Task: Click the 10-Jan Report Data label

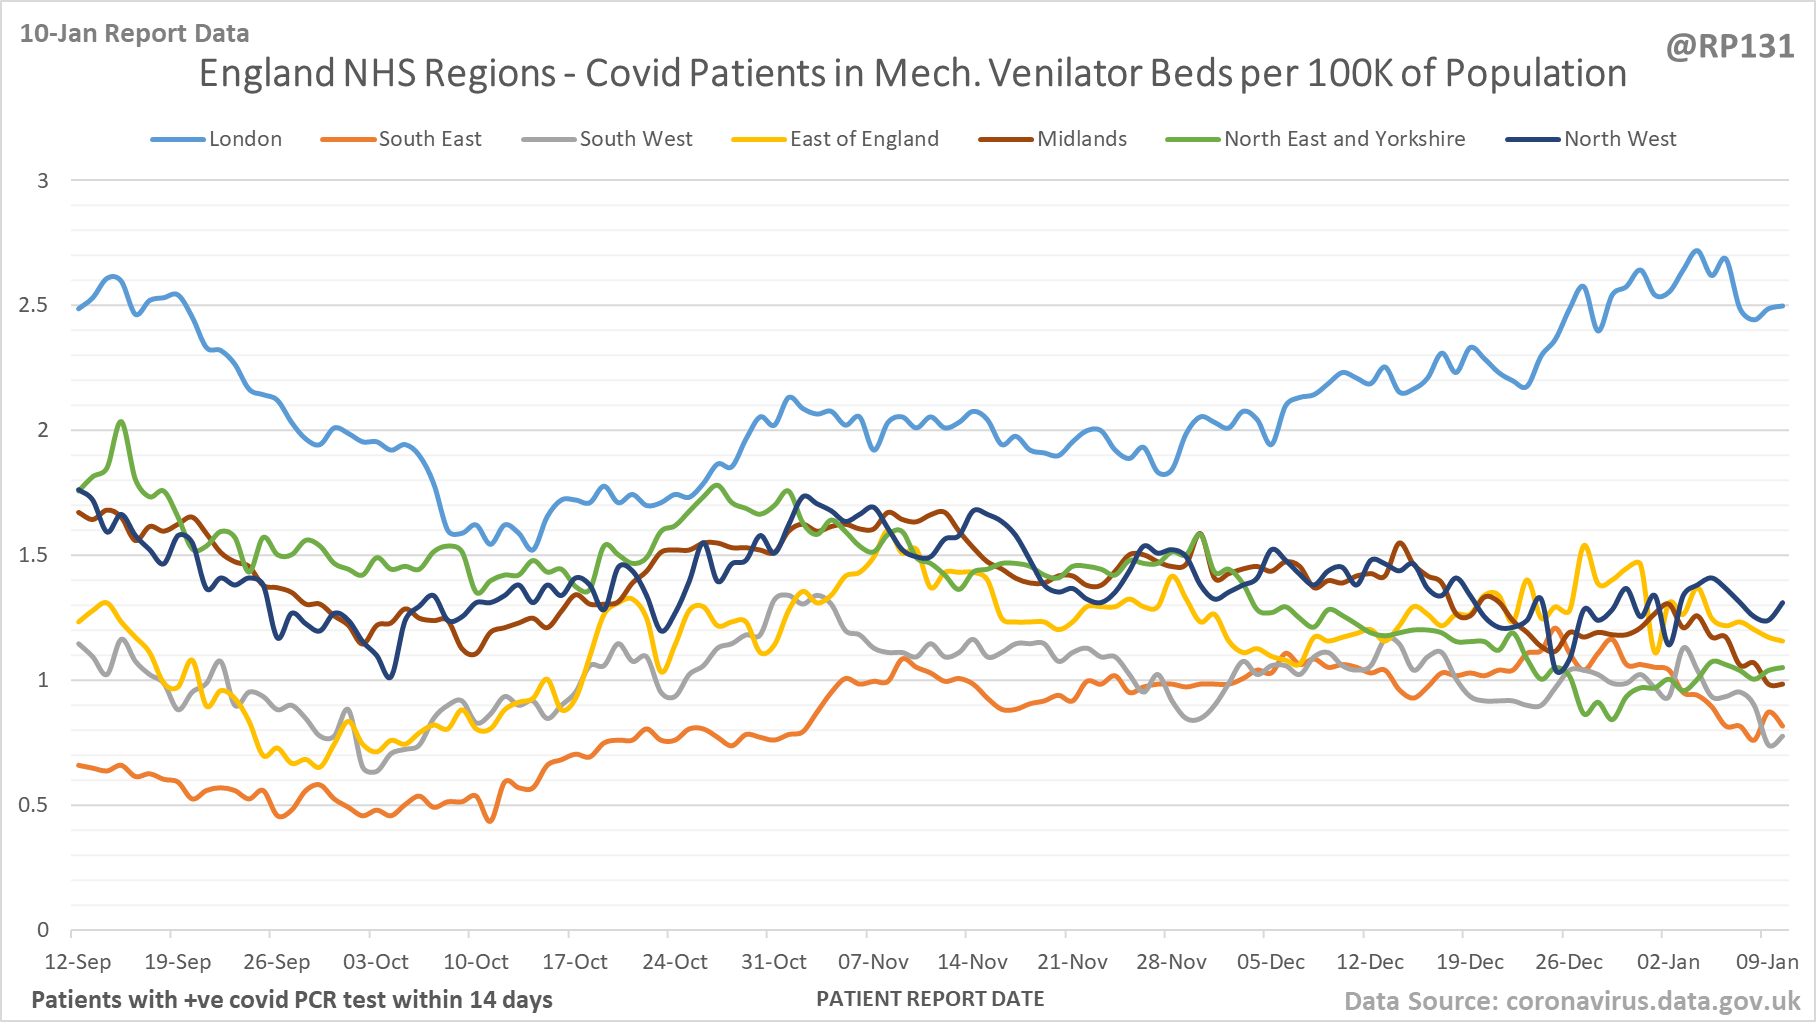Action: pos(135,34)
